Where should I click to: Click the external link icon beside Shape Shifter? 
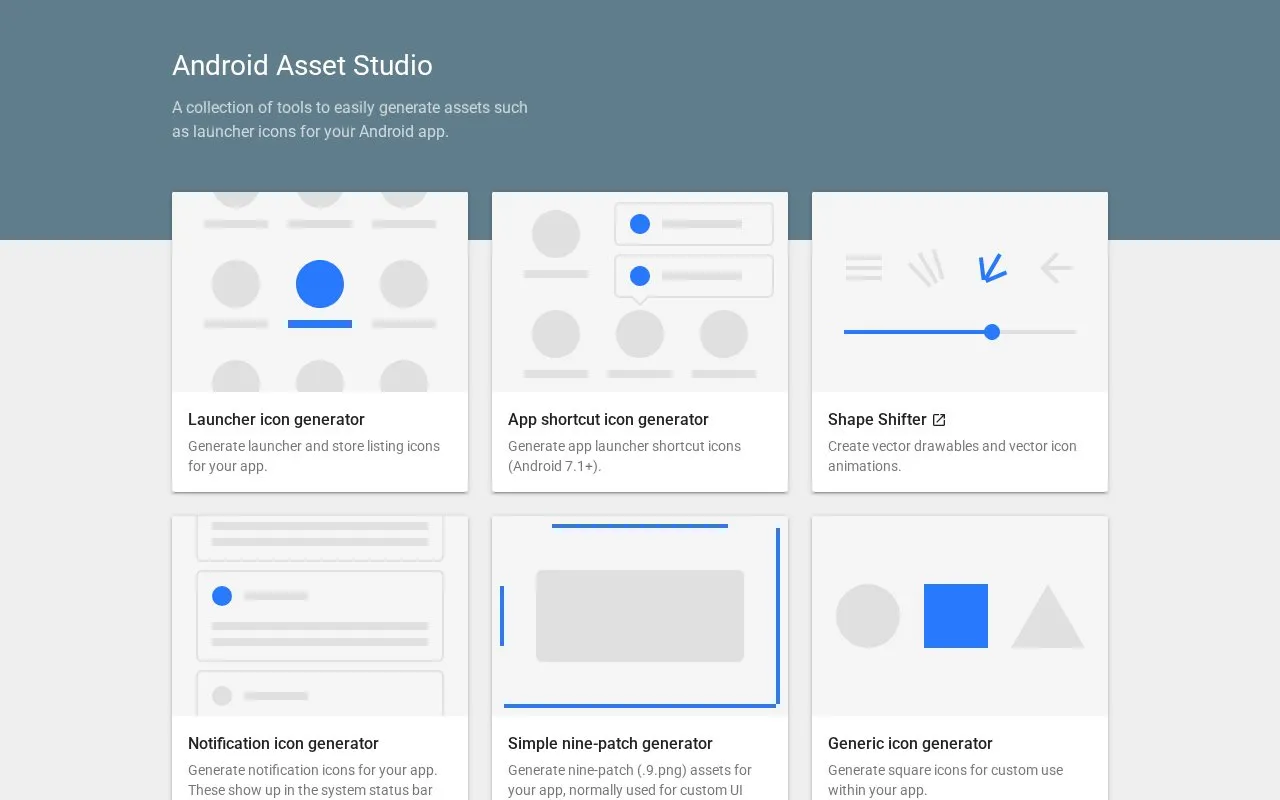coord(939,420)
